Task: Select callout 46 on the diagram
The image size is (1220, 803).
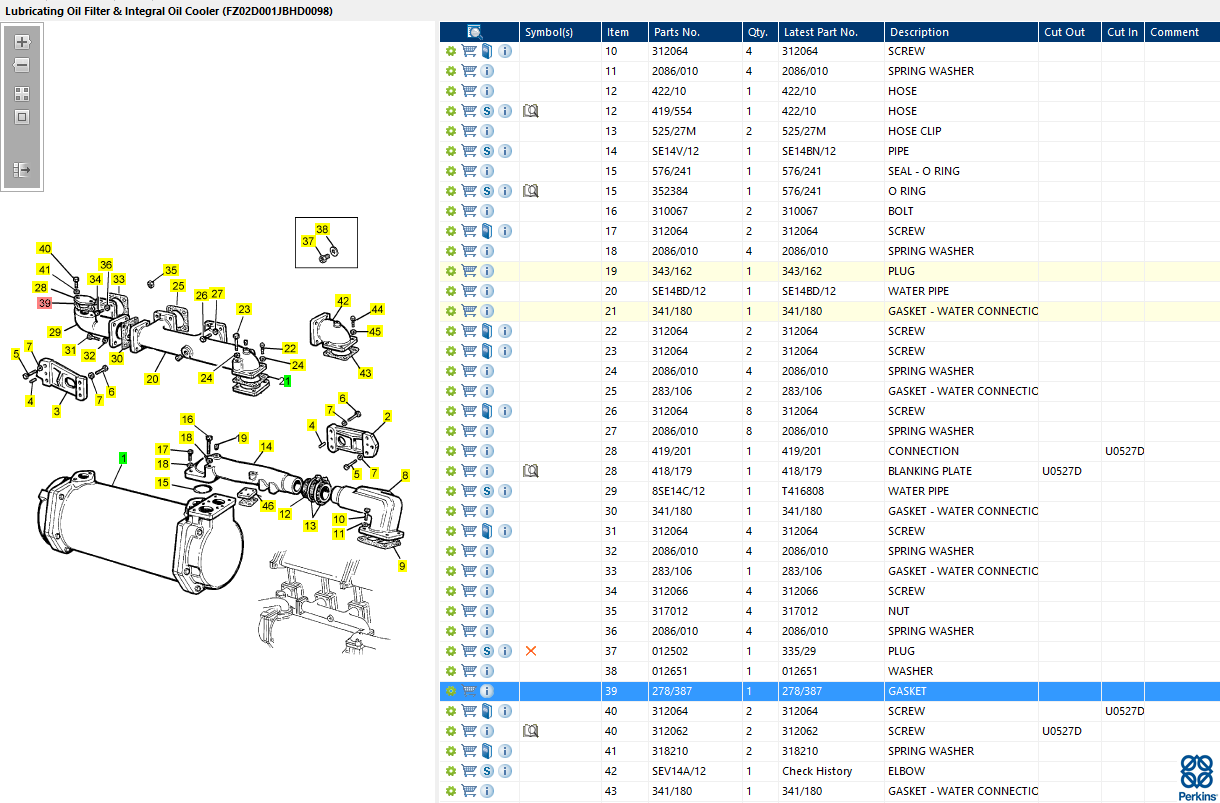Action: click(x=267, y=507)
